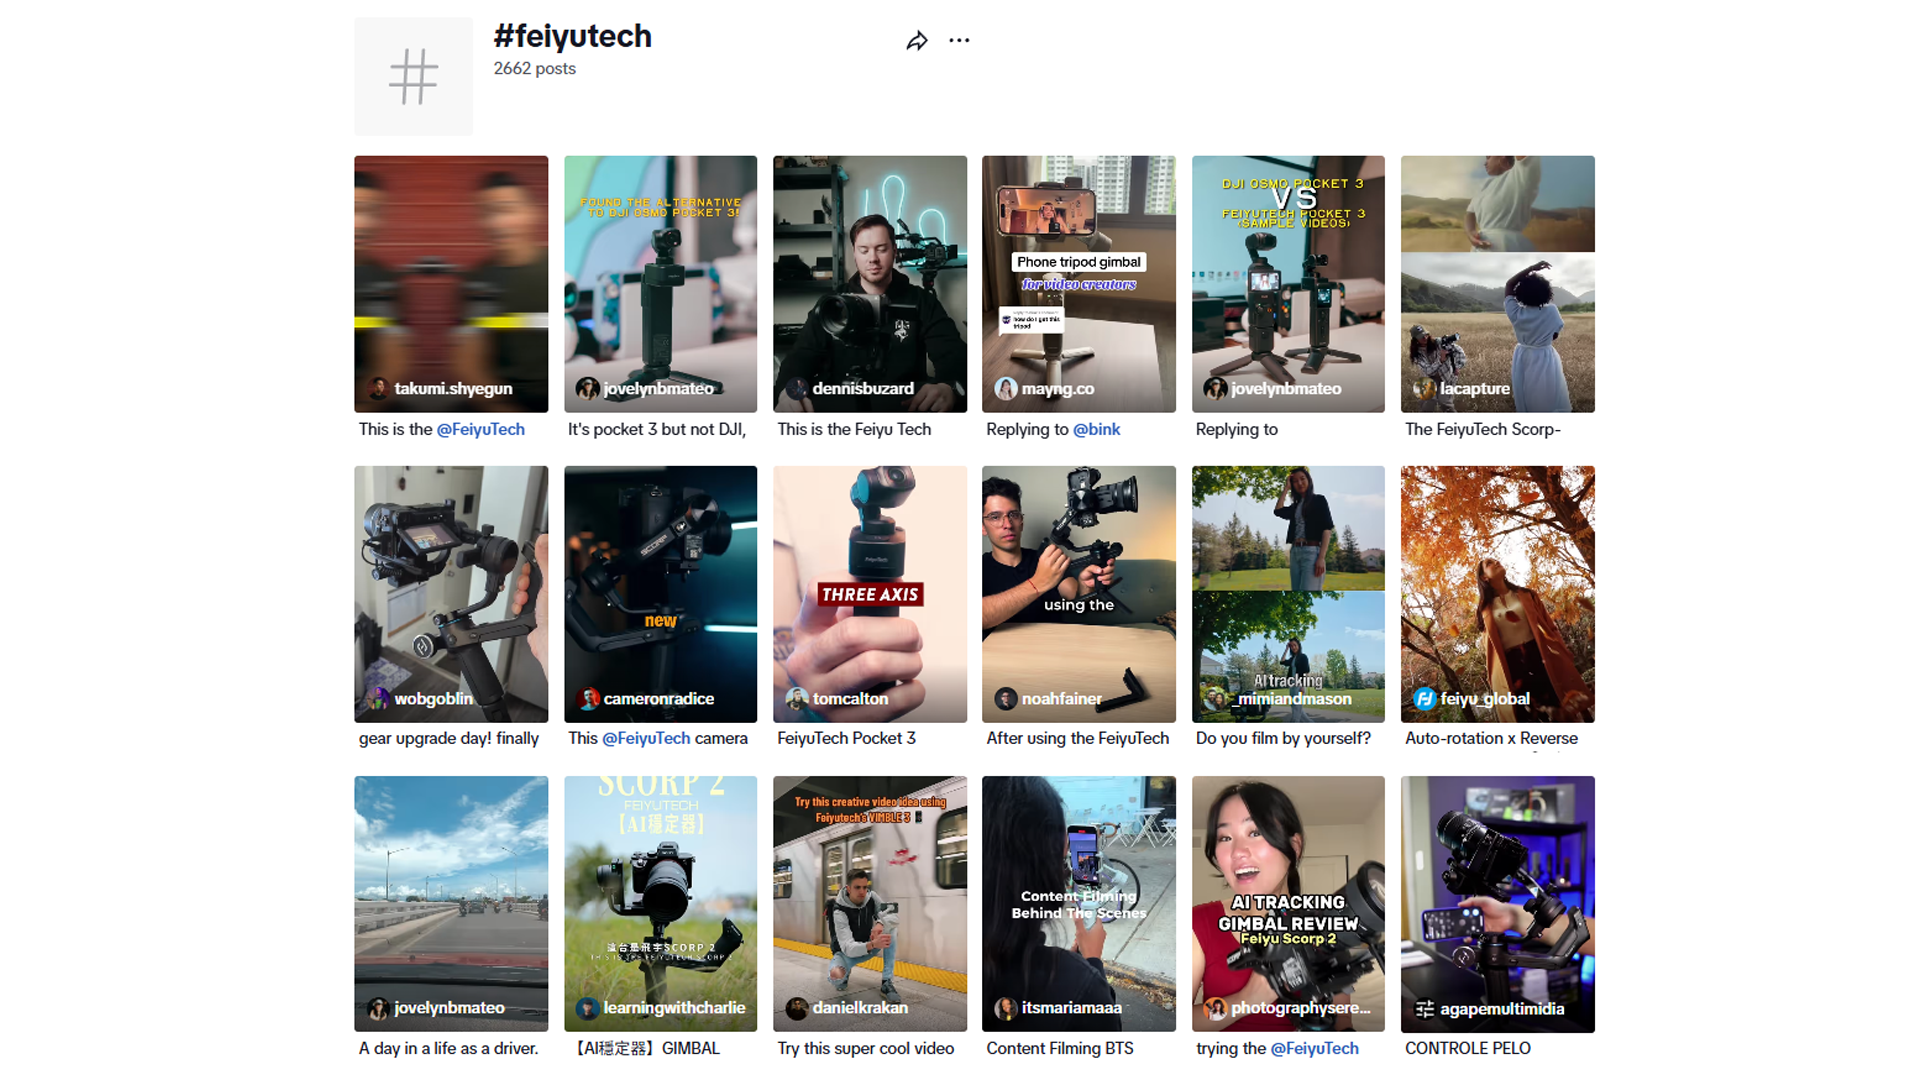This screenshot has width=1920, height=1080.
Task: Open the @bink mention link
Action: pyautogui.click(x=1096, y=429)
